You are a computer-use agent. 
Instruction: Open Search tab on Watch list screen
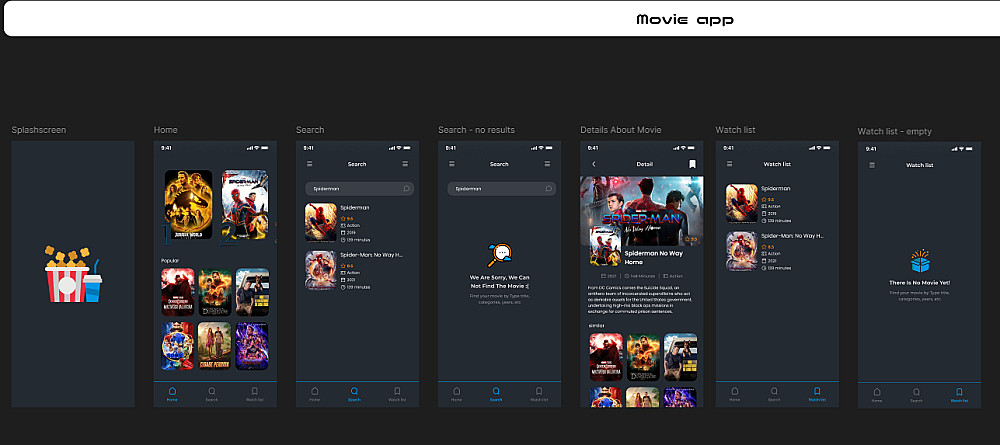click(774, 394)
